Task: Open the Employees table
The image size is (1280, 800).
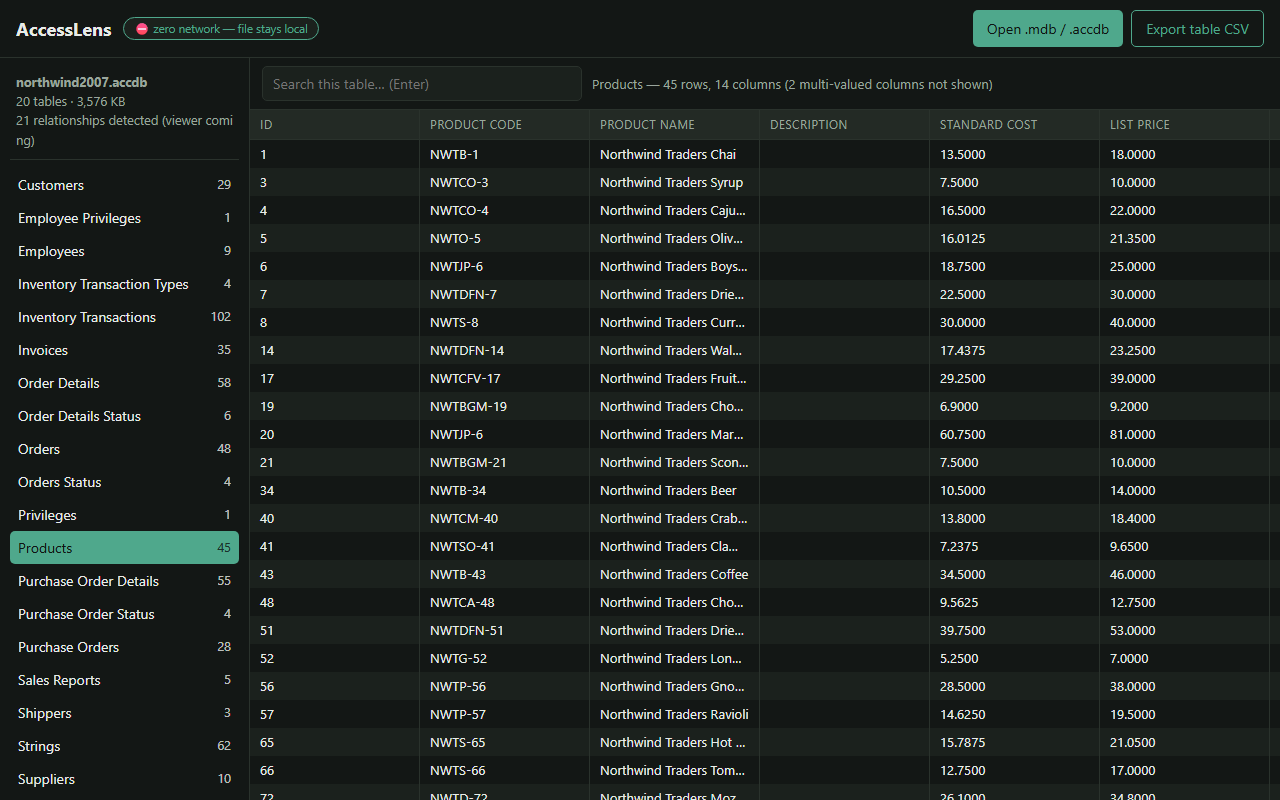Action: (x=124, y=251)
